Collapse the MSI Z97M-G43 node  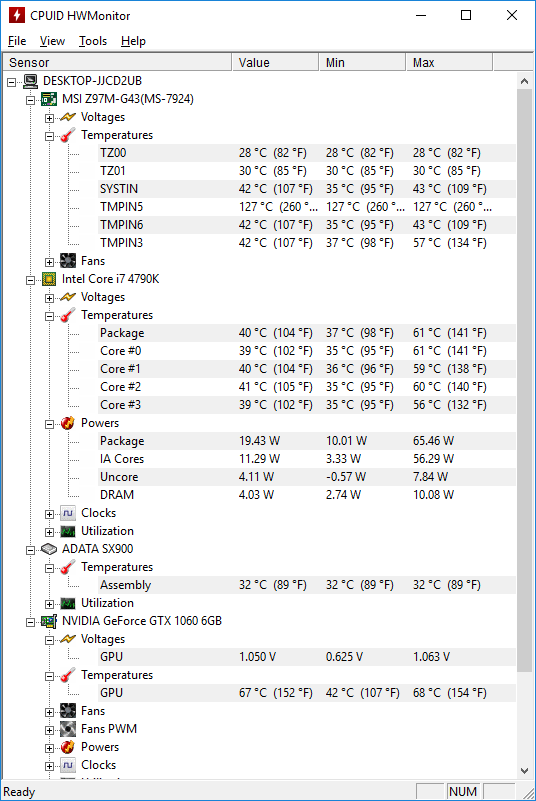point(30,100)
